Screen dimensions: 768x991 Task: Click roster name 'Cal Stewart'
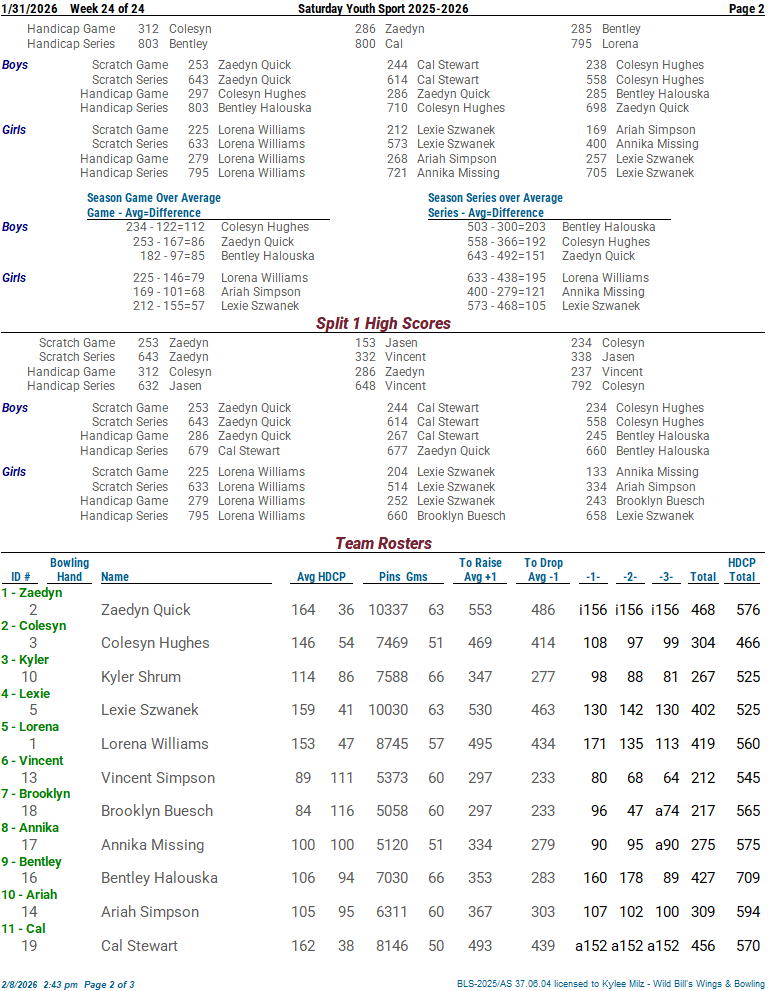click(x=139, y=946)
